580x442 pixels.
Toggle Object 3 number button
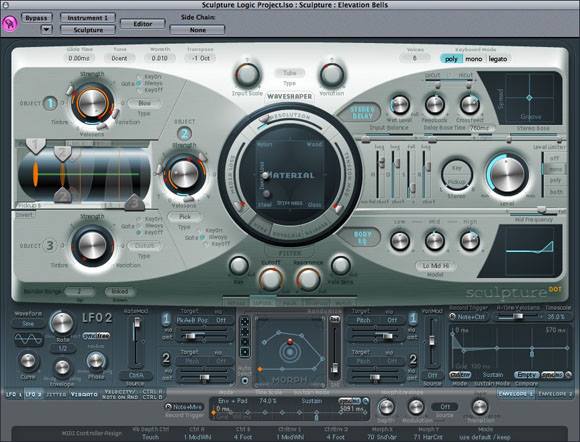(x=50, y=245)
